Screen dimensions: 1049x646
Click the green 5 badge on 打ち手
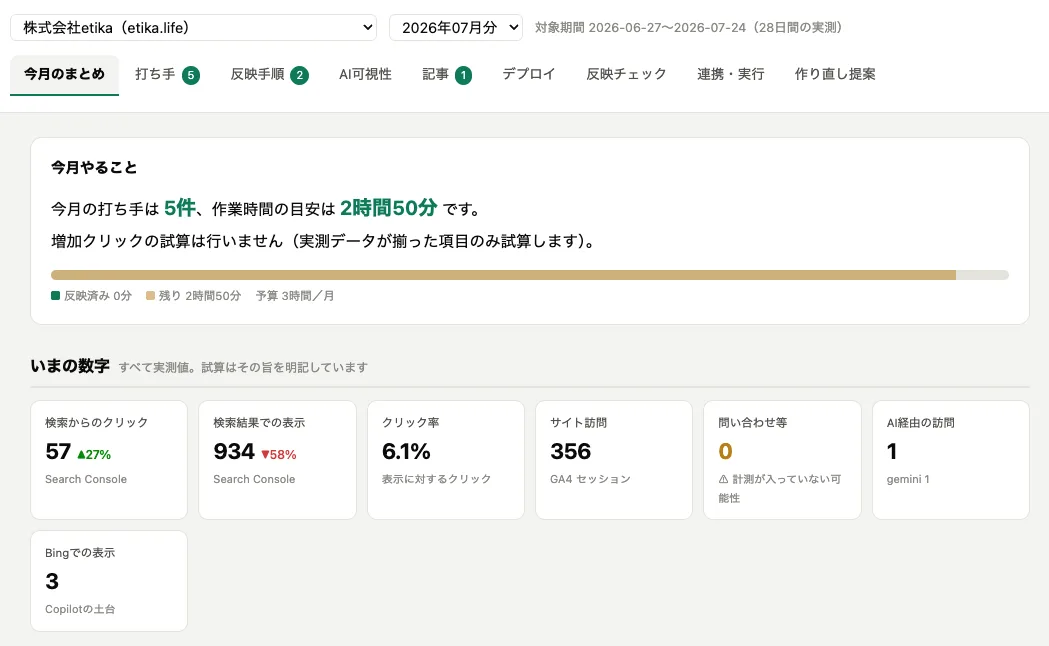point(191,75)
